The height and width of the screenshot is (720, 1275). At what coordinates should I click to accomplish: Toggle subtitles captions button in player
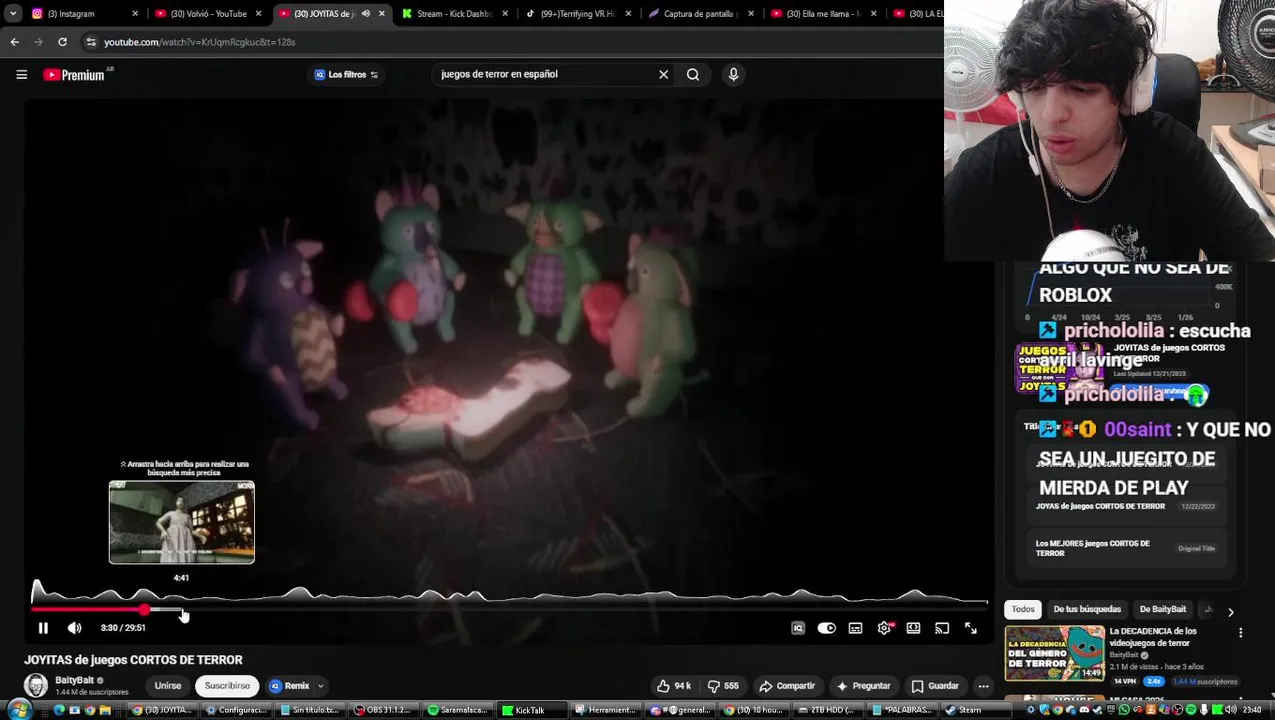point(855,628)
